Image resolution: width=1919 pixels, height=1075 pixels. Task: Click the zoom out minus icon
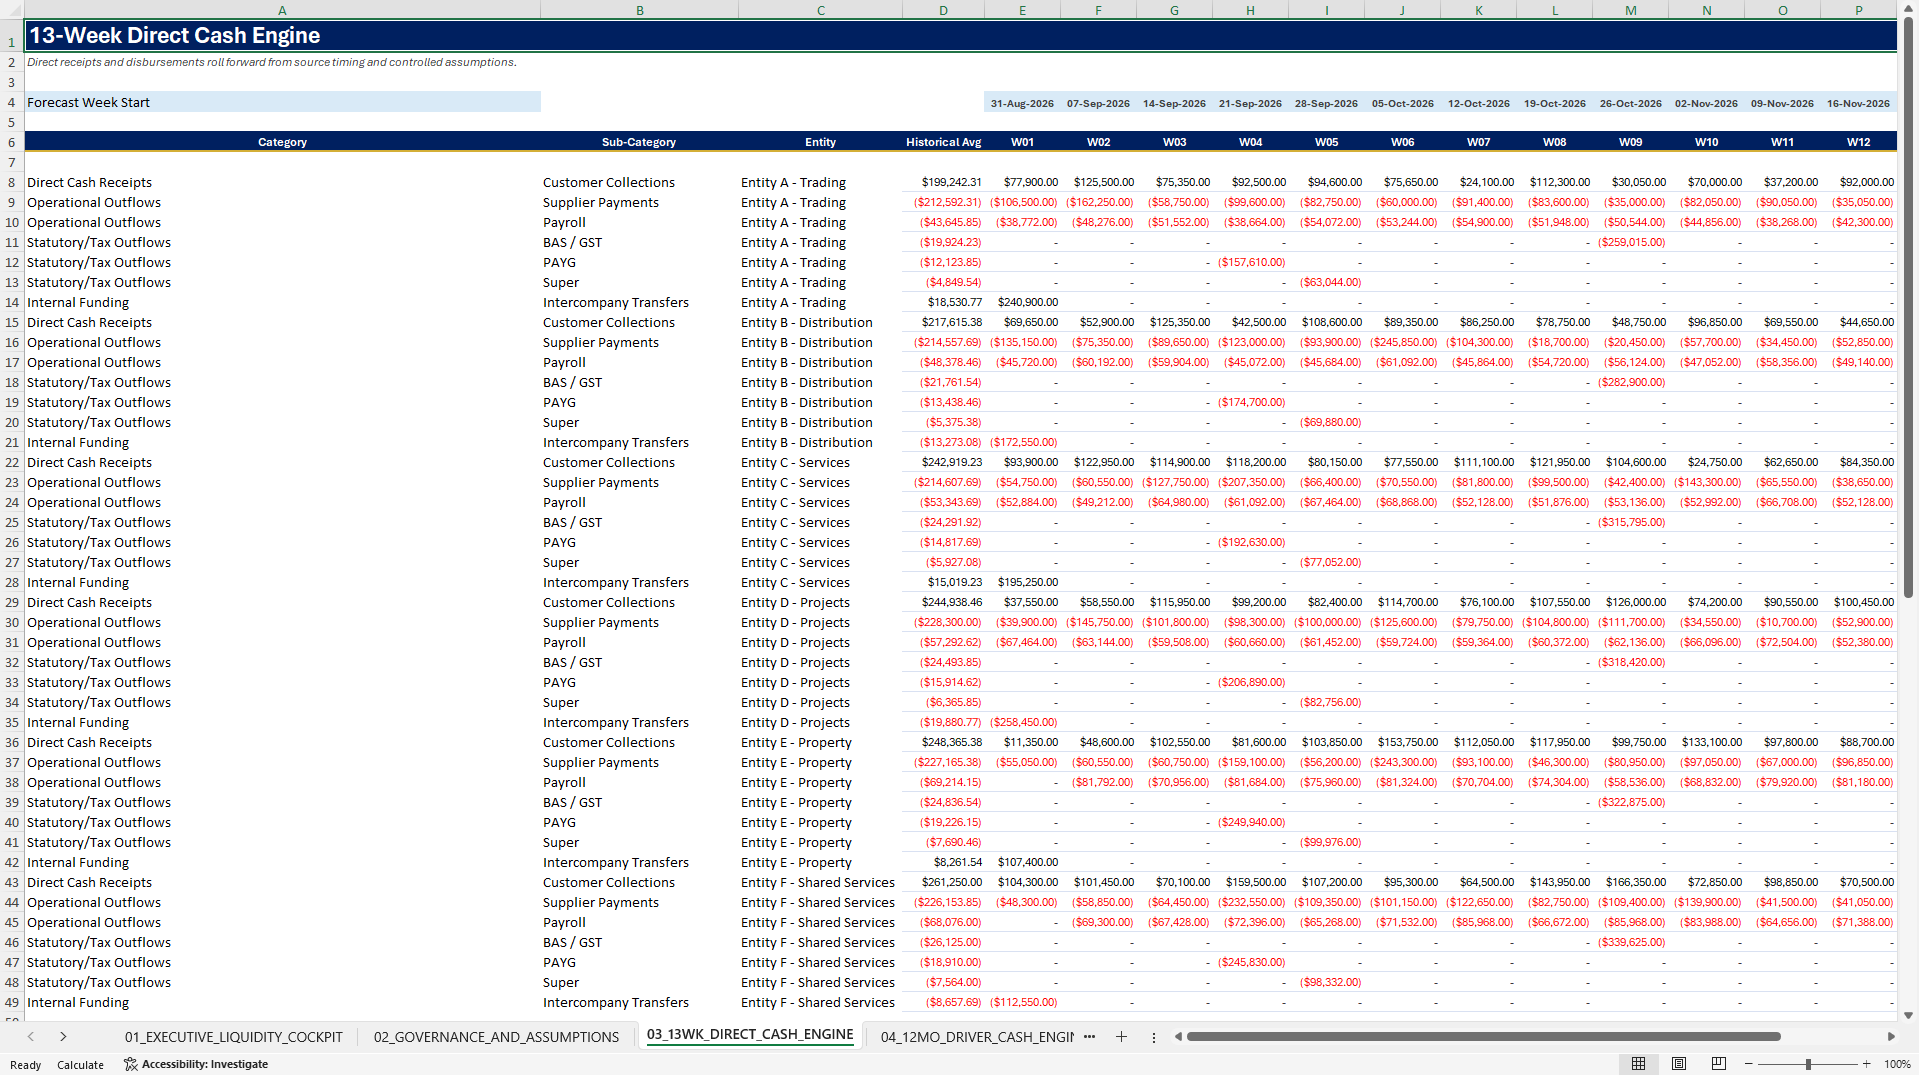[1749, 1064]
